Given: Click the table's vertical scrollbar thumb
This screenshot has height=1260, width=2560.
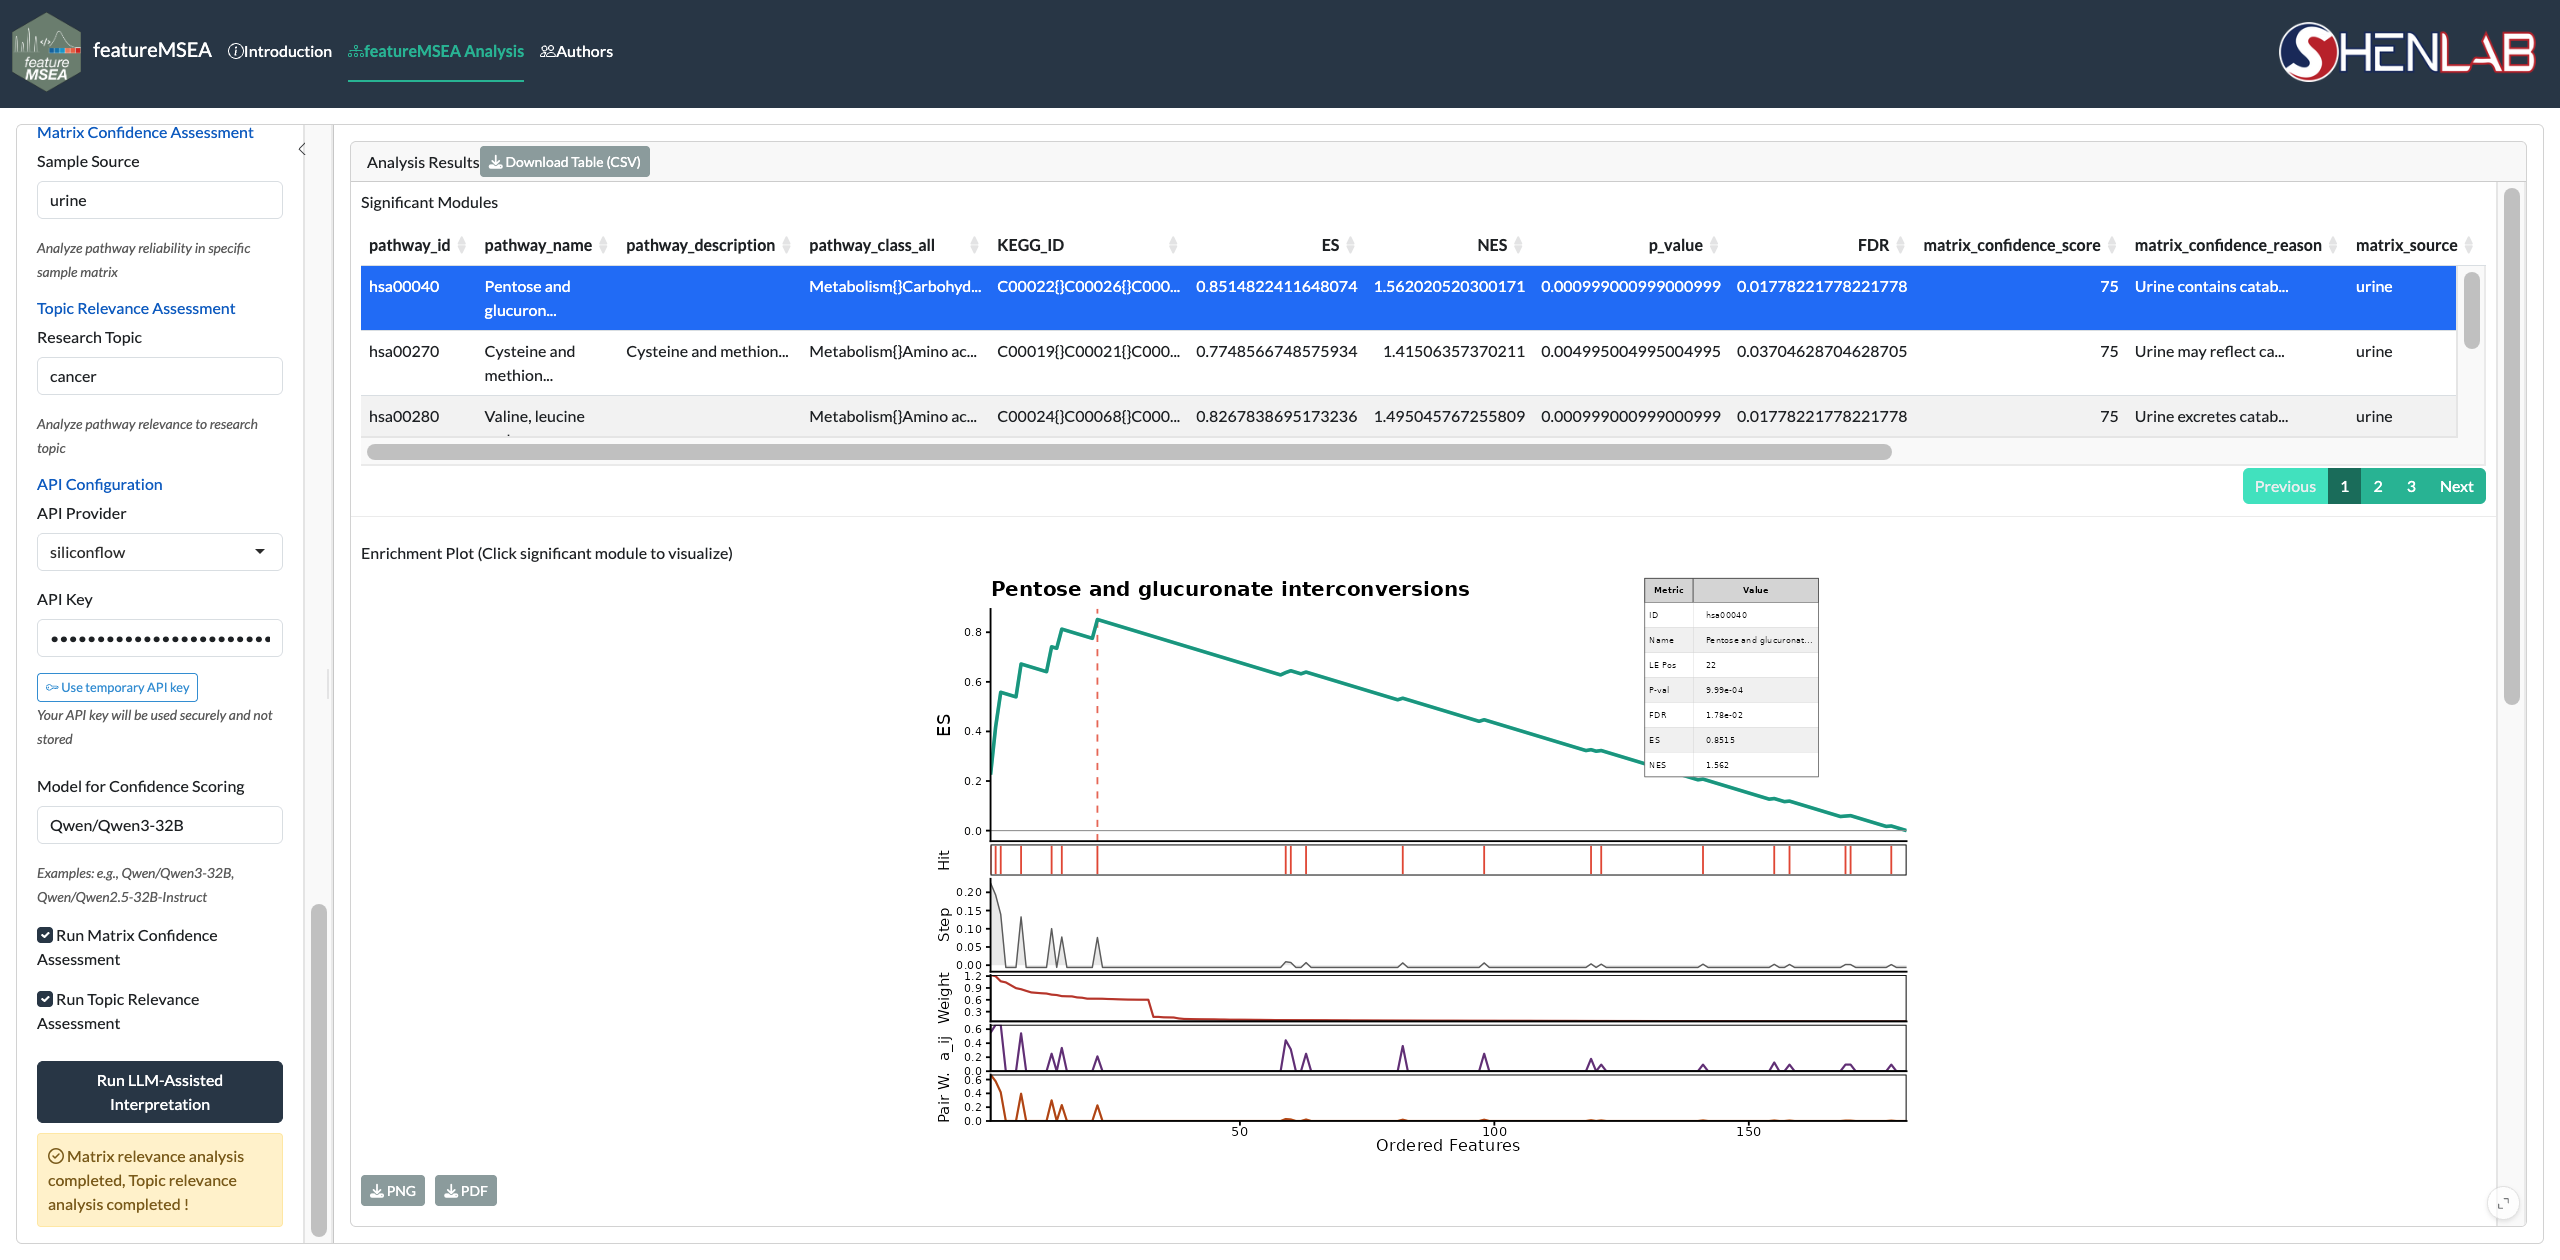Looking at the screenshot, I should coord(2472,310).
